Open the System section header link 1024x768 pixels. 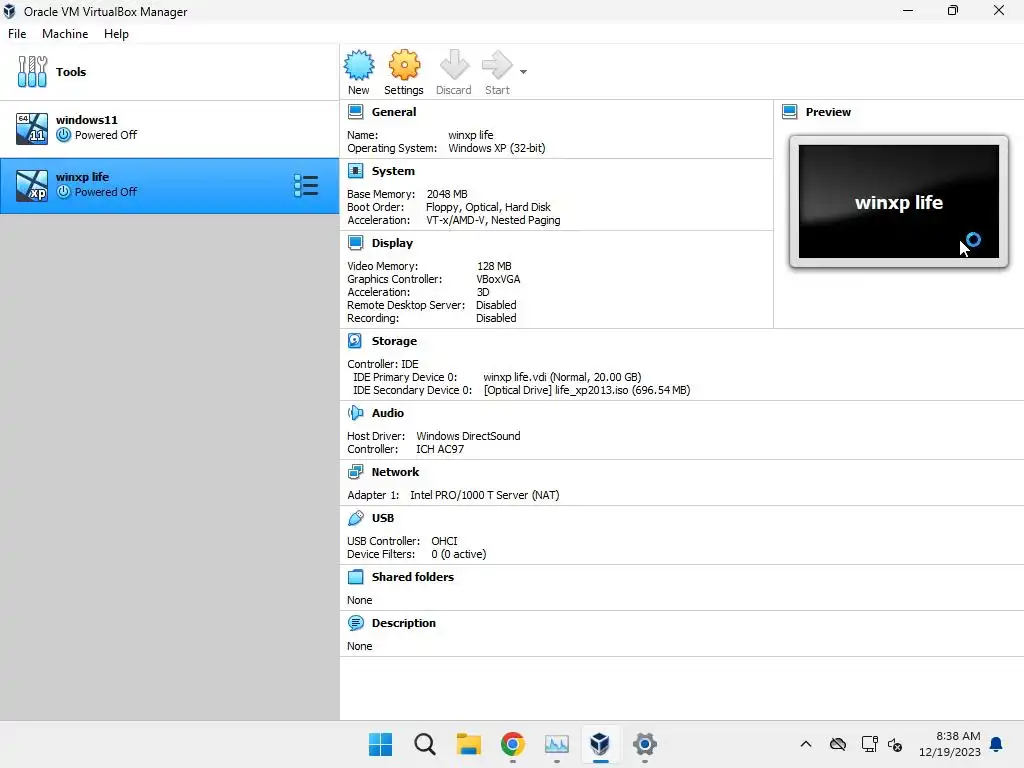click(x=393, y=171)
